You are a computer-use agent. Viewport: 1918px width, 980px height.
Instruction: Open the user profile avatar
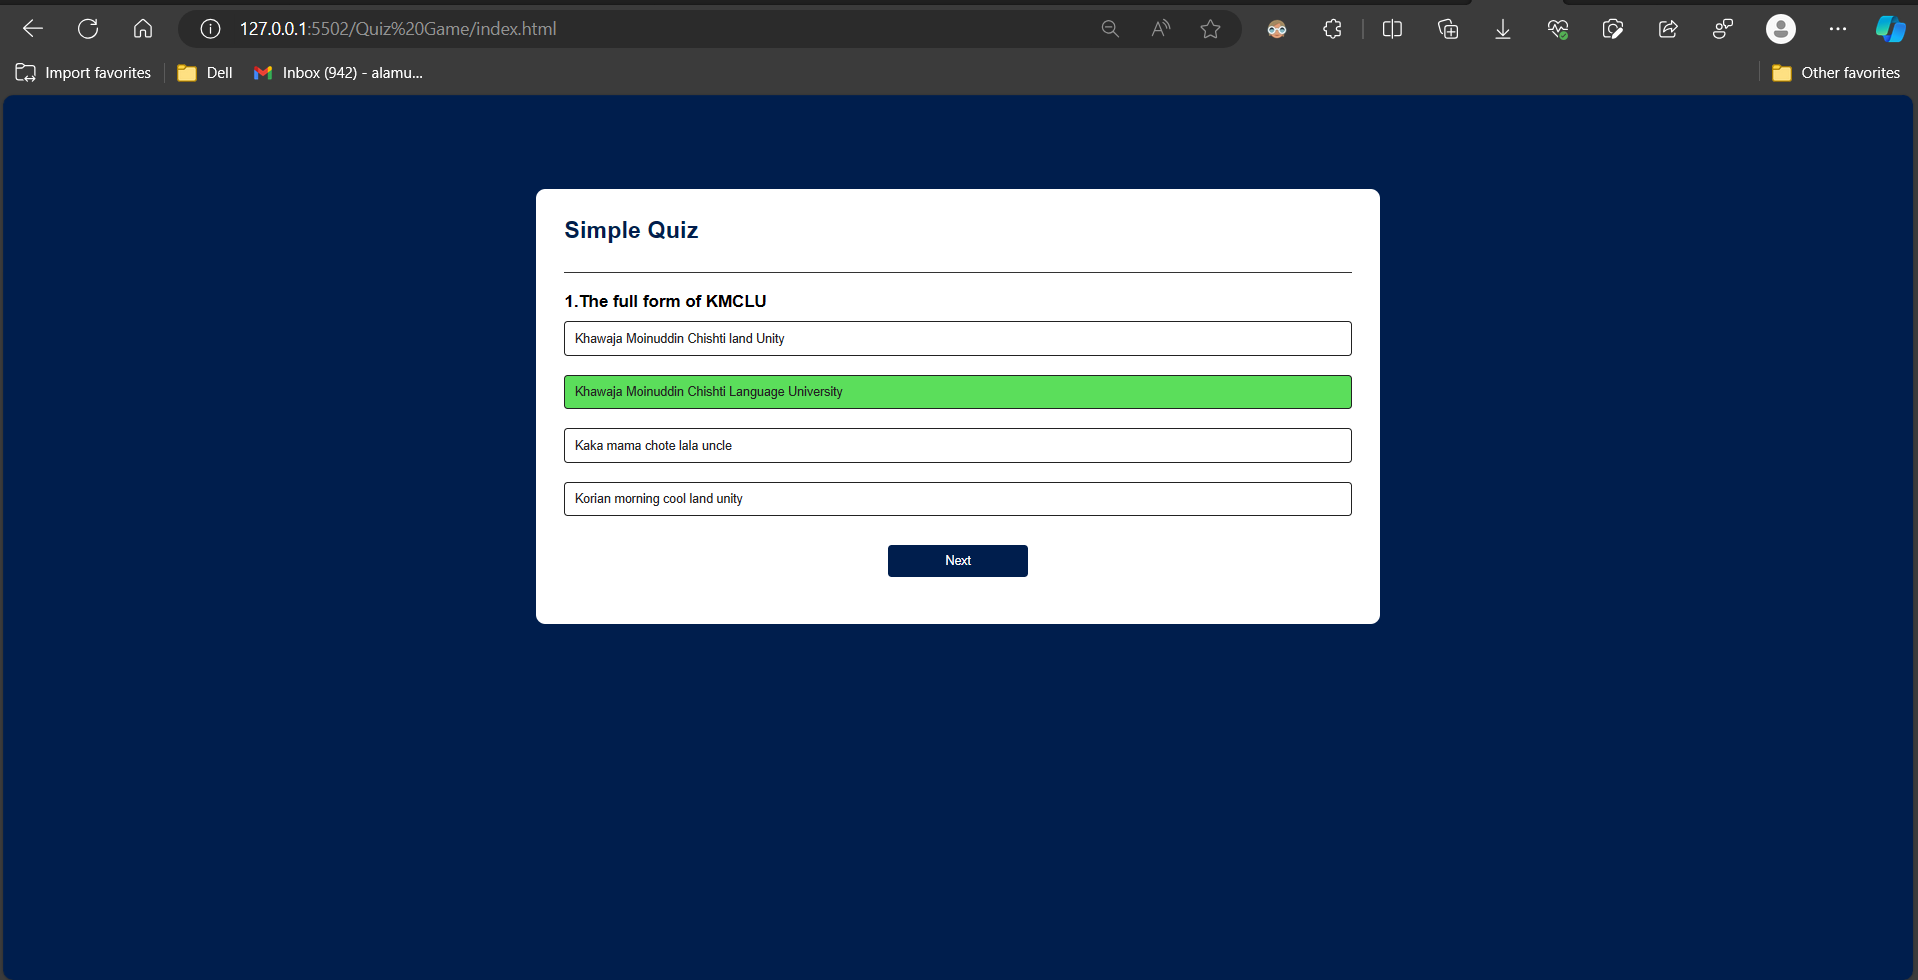(1780, 29)
